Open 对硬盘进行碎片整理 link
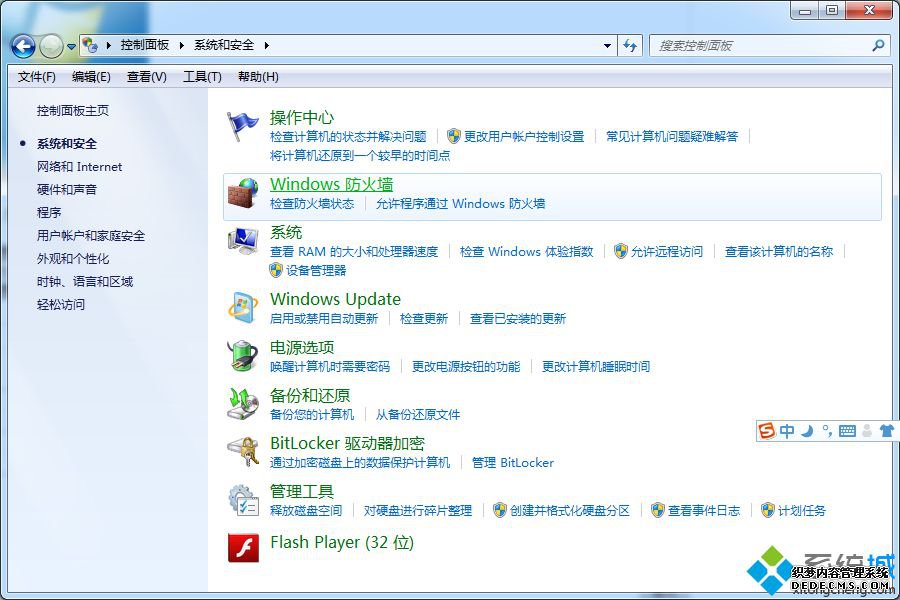 tap(417, 510)
